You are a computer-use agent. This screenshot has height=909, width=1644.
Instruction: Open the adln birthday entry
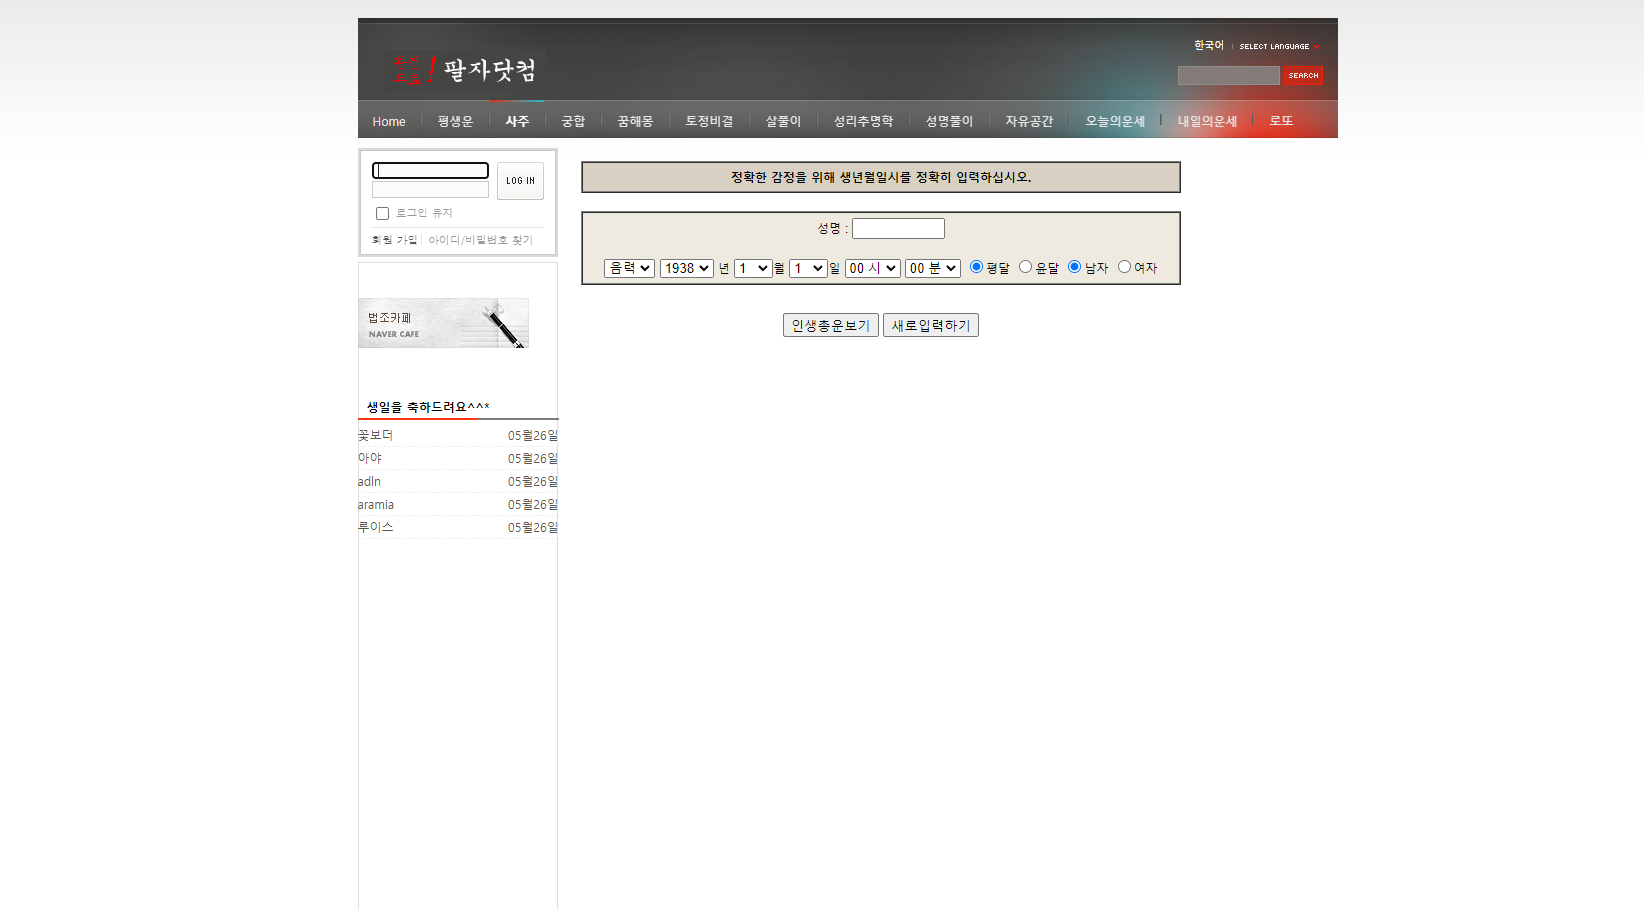pyautogui.click(x=369, y=481)
